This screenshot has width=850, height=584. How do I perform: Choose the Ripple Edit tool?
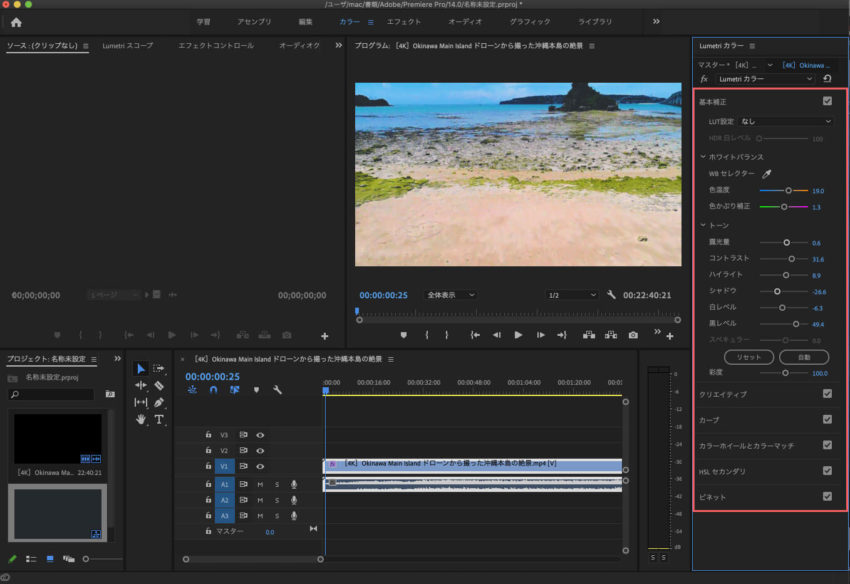pyautogui.click(x=140, y=386)
